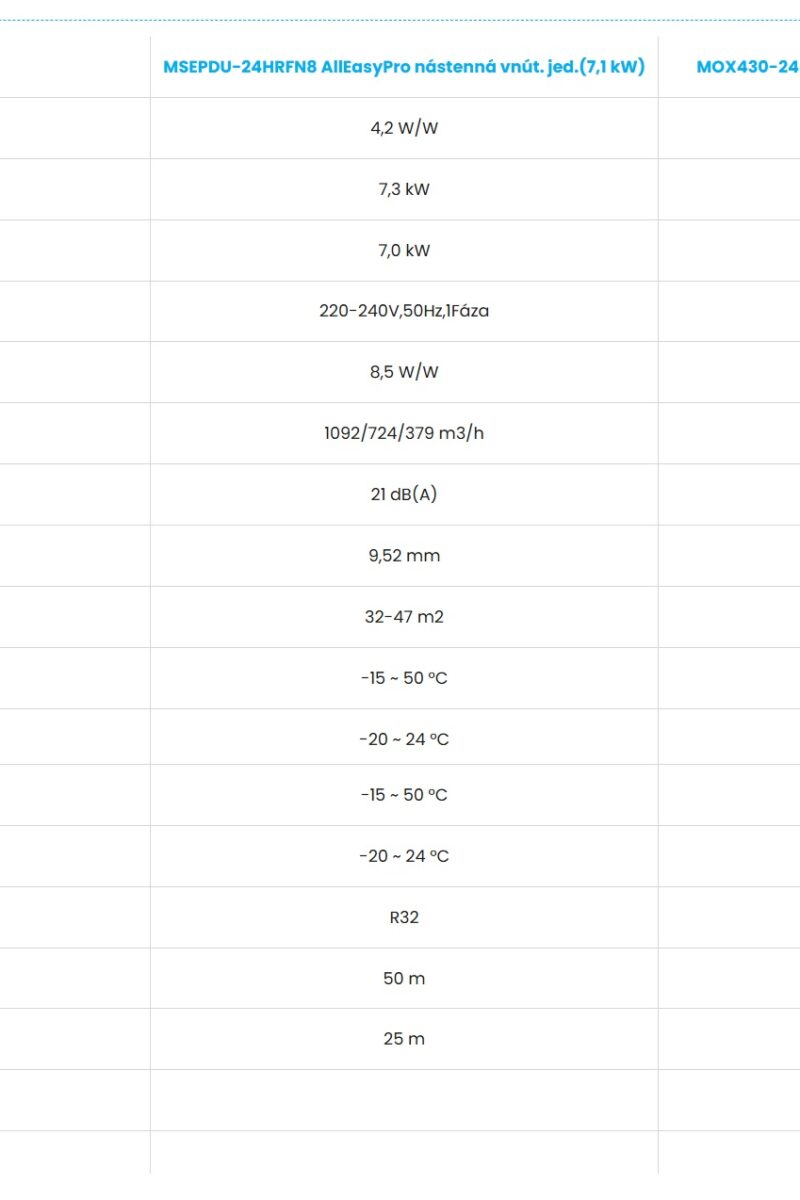Select the 4,2 W/W value cell
Screen dimensions: 800x1200
click(404, 128)
